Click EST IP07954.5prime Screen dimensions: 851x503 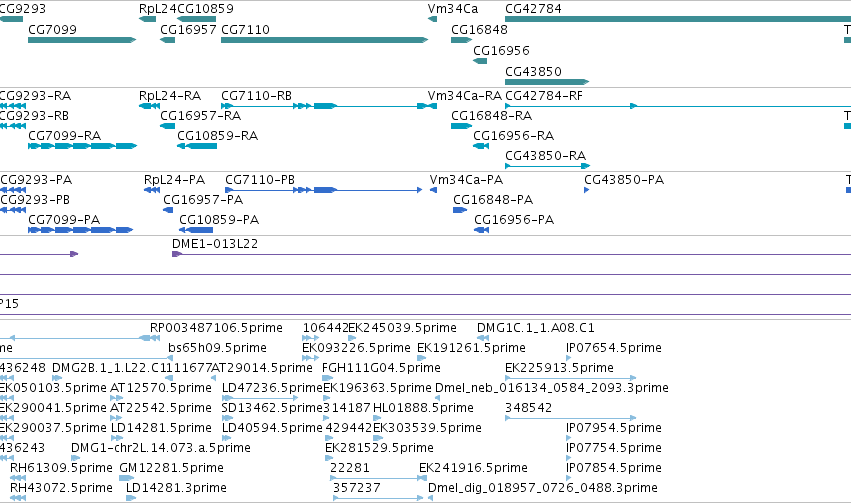(613, 428)
